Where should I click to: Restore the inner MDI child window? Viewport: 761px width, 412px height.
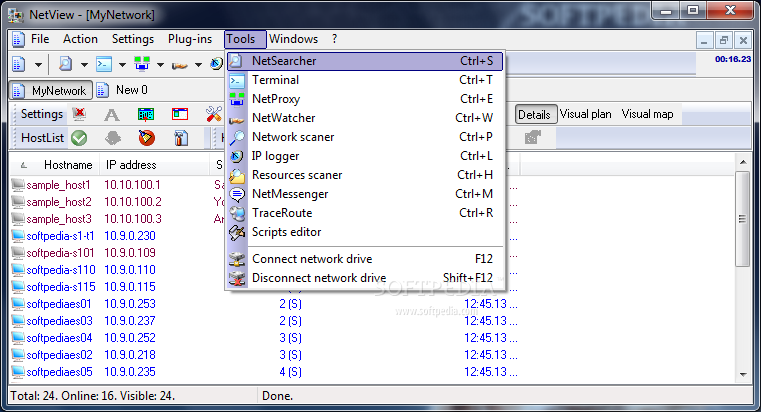tap(724, 41)
